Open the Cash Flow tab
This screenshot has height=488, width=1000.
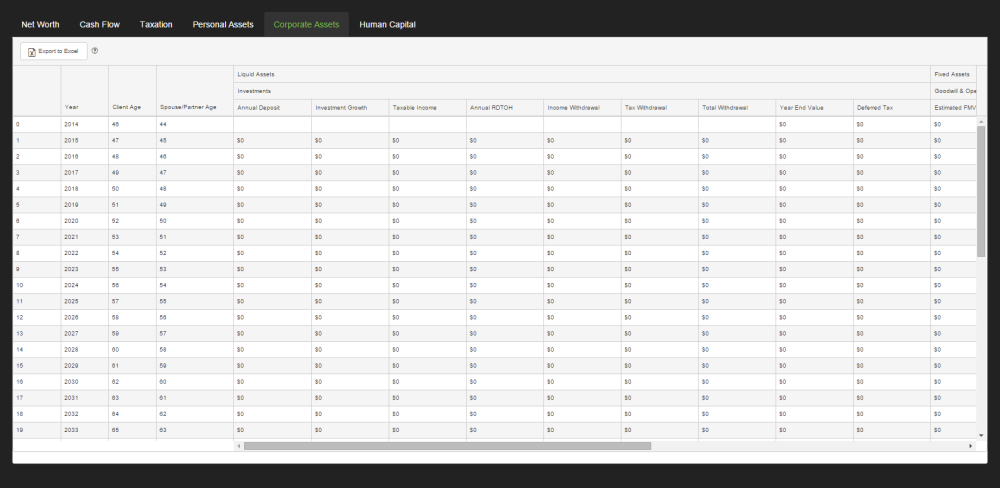pyautogui.click(x=100, y=24)
